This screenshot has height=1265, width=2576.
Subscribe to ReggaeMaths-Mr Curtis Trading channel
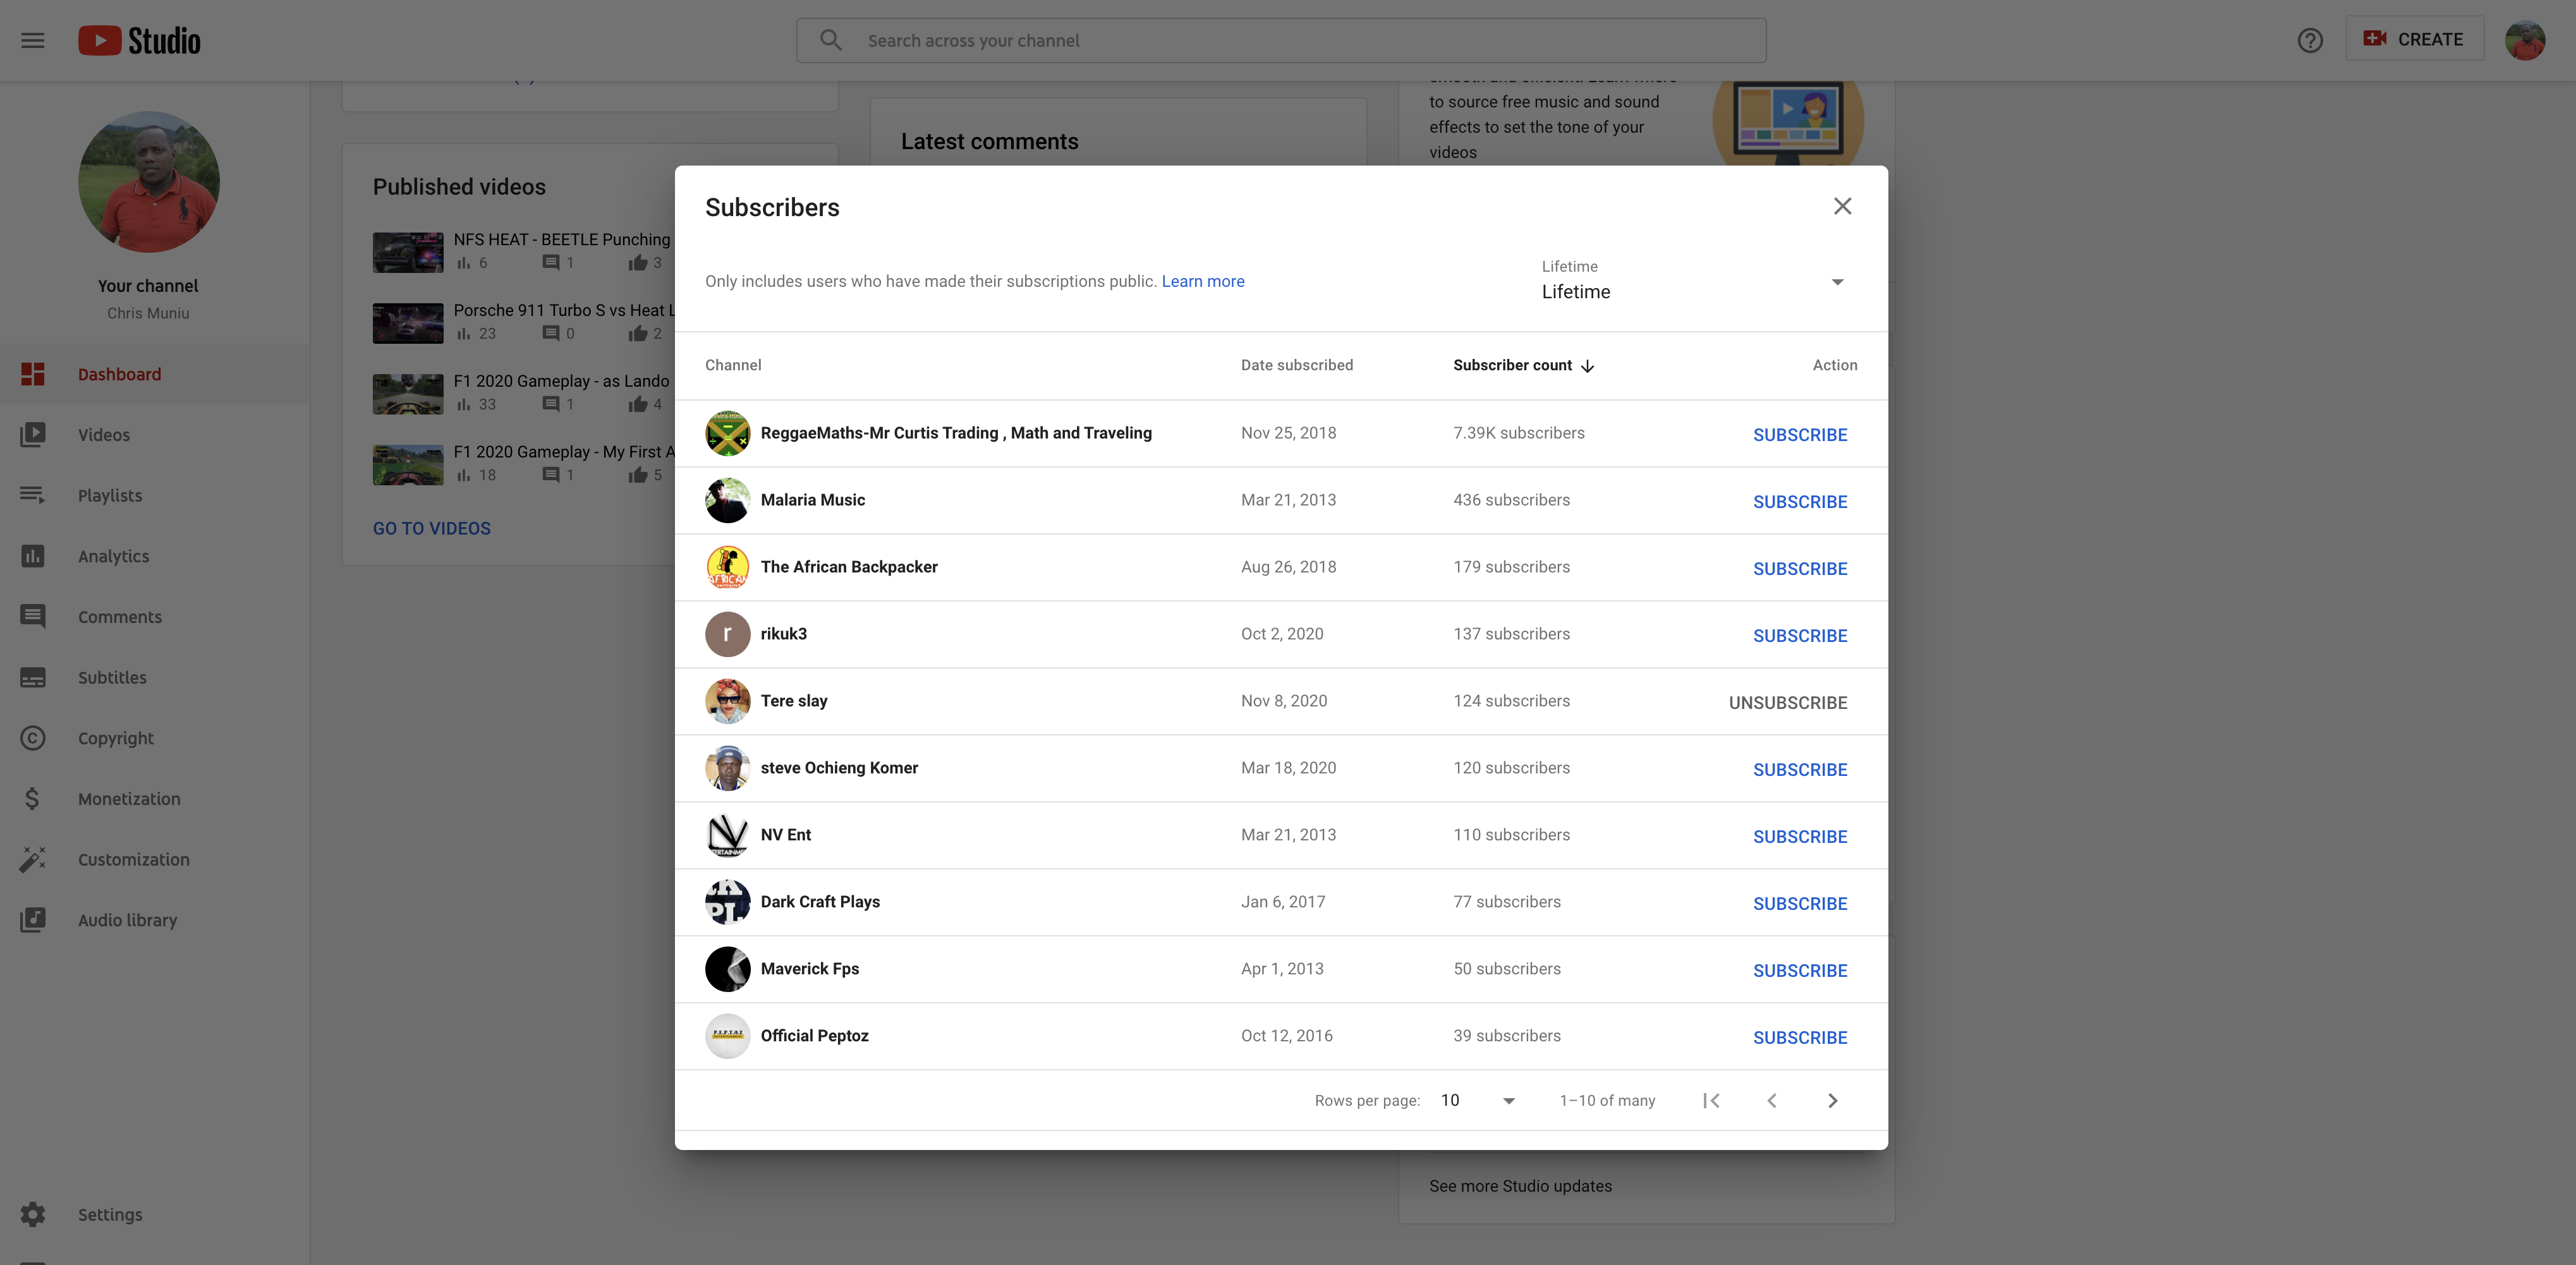click(1799, 434)
